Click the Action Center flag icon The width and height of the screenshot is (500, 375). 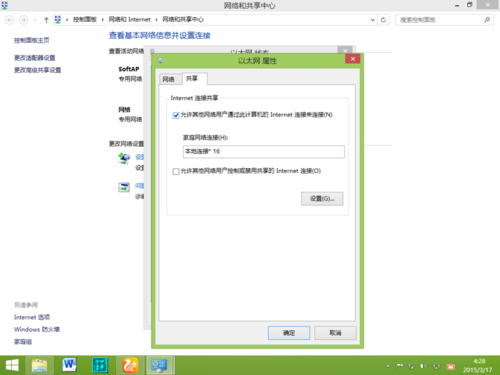399,366
